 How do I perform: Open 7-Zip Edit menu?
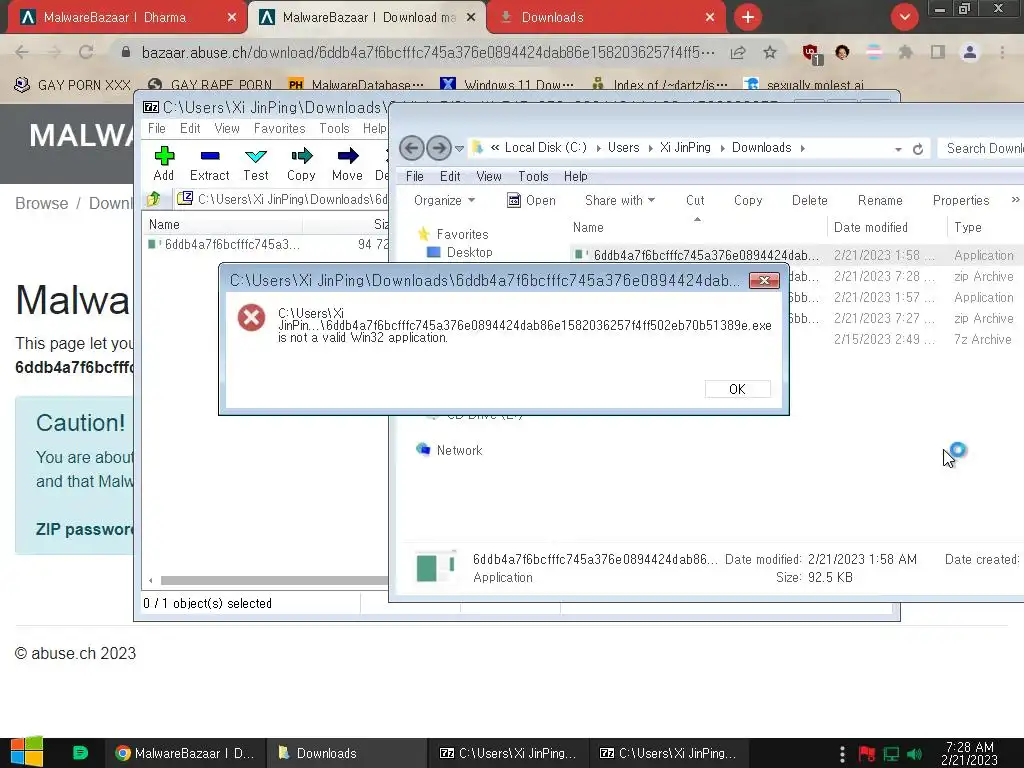click(190, 128)
